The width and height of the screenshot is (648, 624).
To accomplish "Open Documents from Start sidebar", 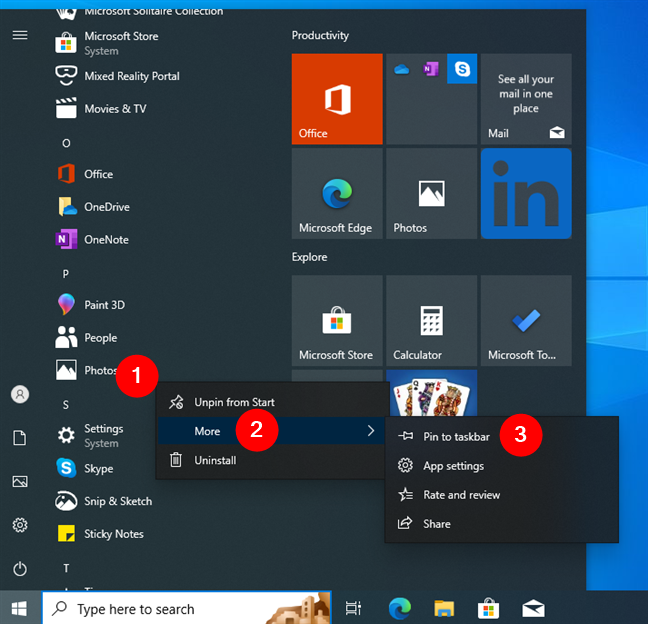I will (x=20, y=438).
